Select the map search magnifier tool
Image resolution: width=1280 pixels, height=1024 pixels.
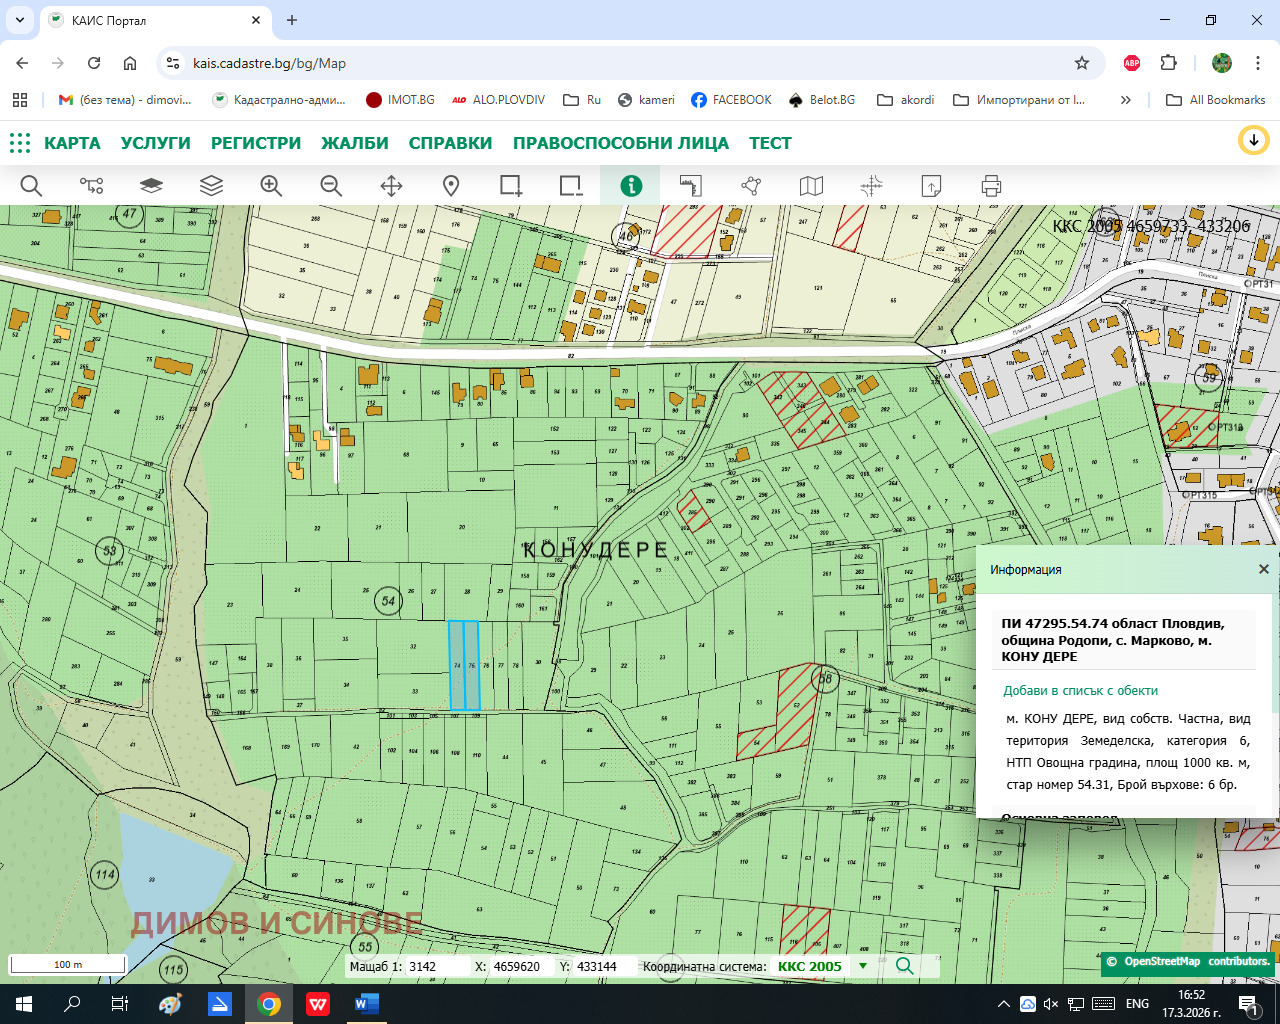[31, 185]
